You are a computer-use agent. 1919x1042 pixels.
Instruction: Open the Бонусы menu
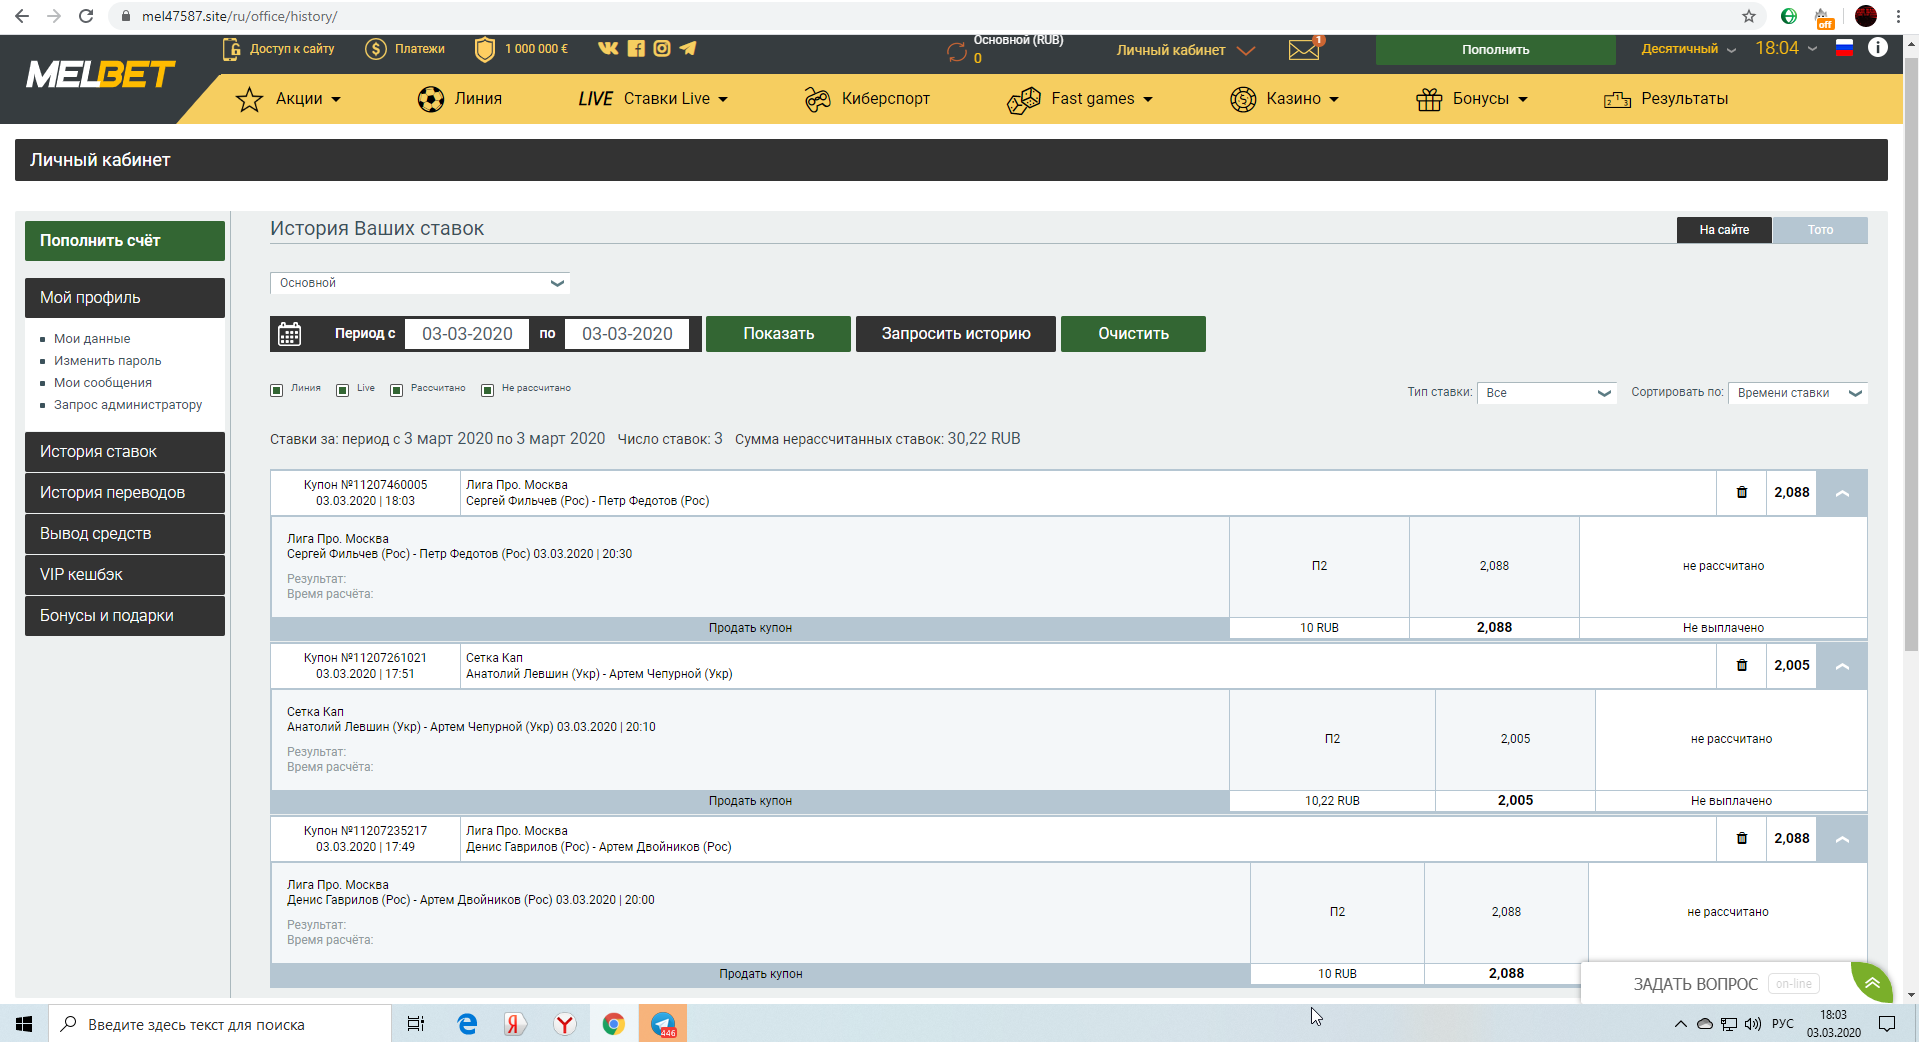point(1472,99)
